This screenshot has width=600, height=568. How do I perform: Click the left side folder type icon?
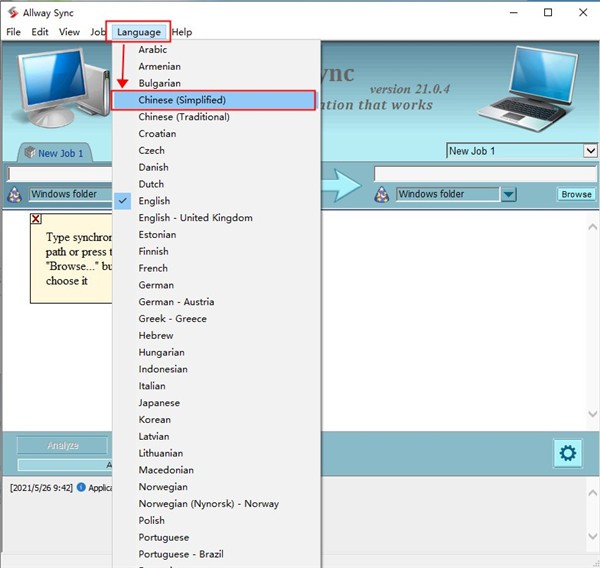(15, 194)
